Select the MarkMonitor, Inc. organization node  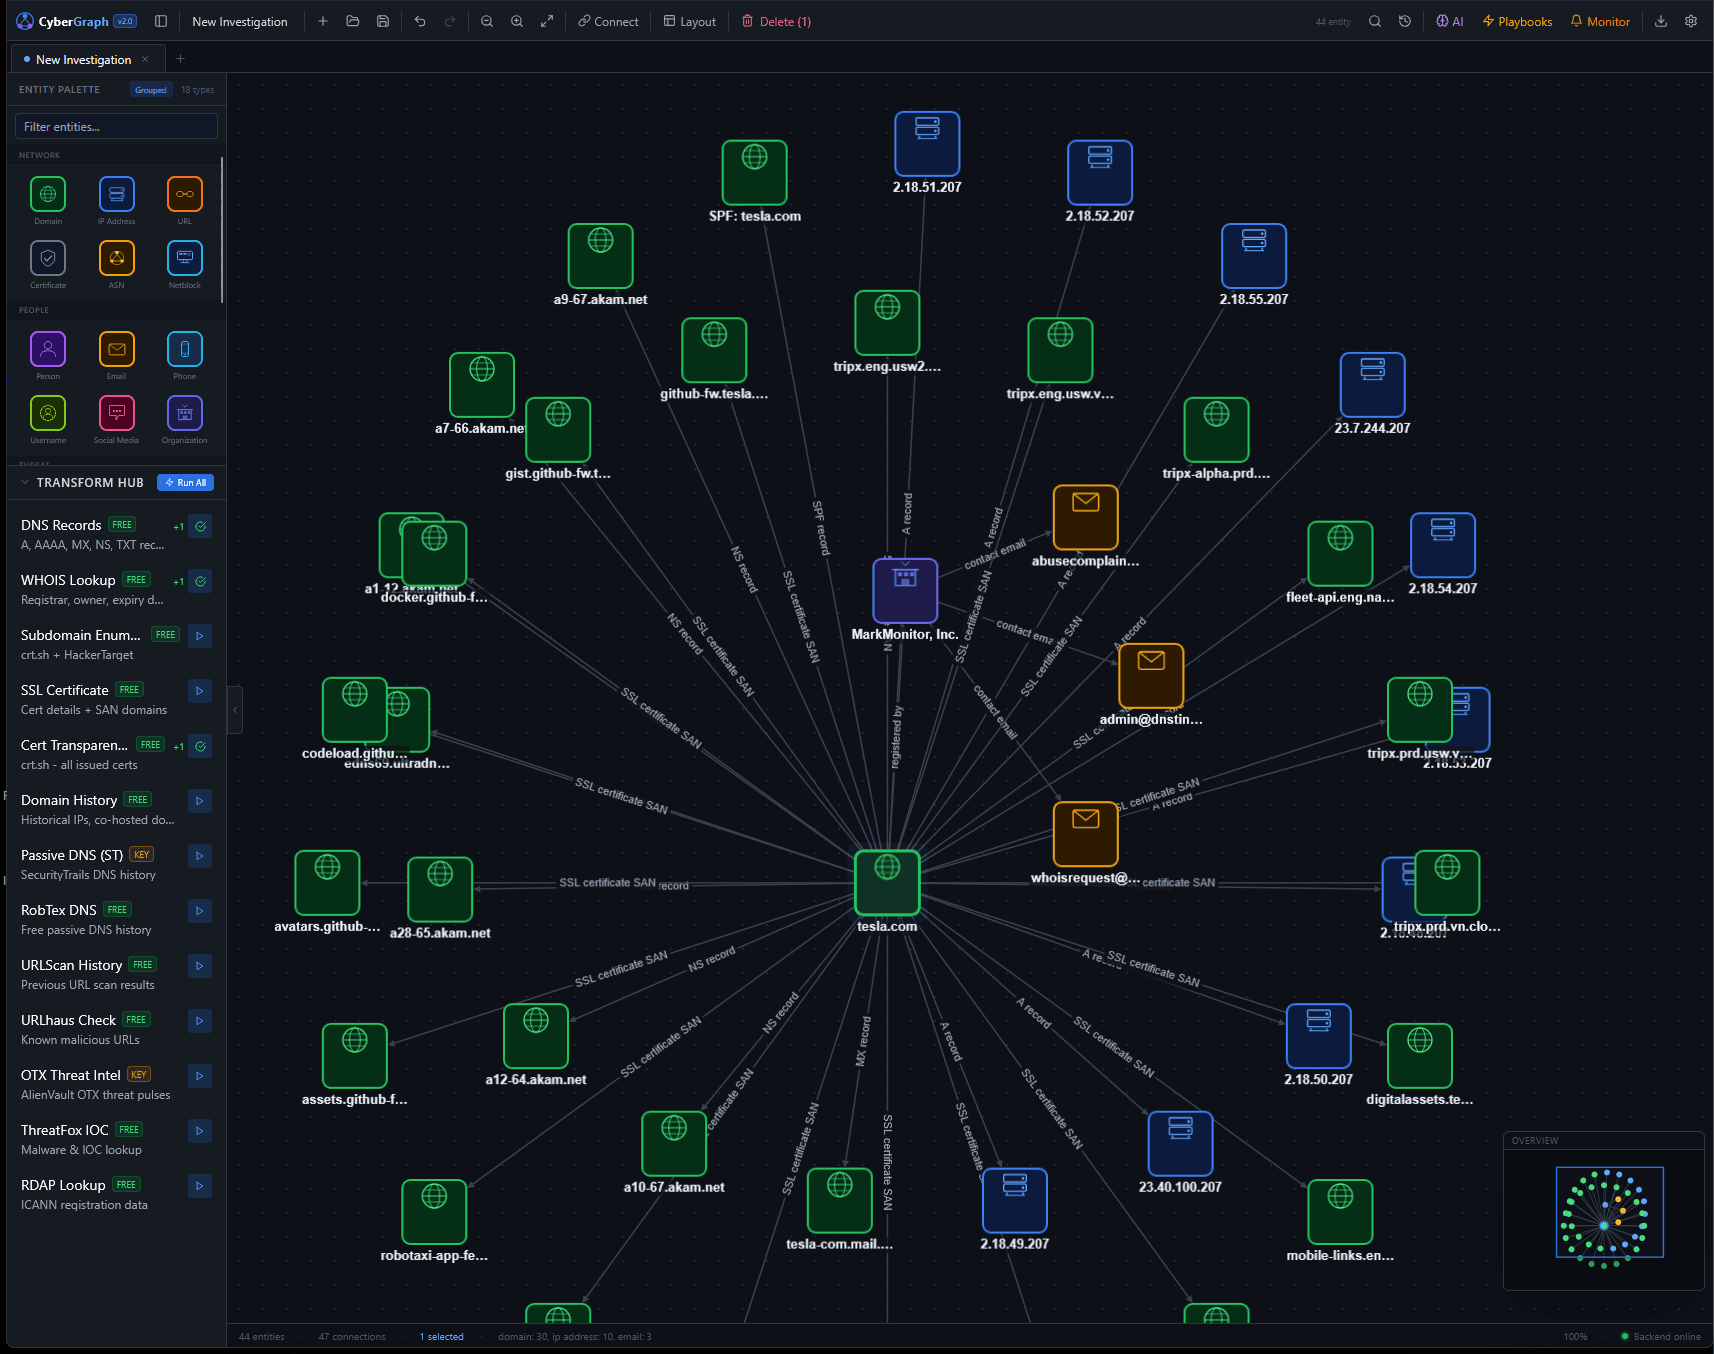(x=905, y=591)
